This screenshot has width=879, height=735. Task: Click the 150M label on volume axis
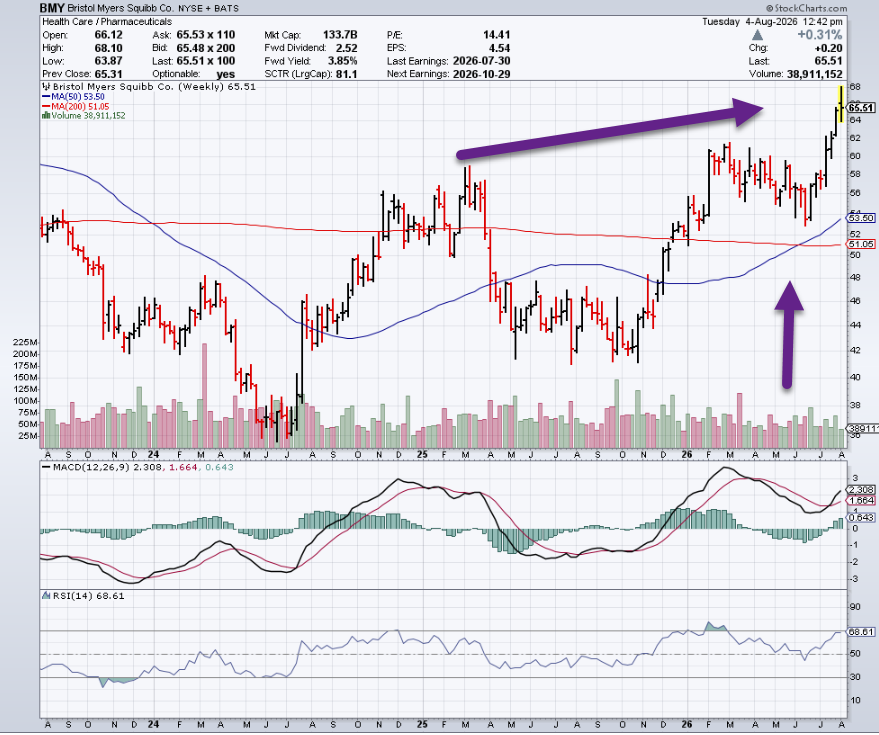(26, 377)
